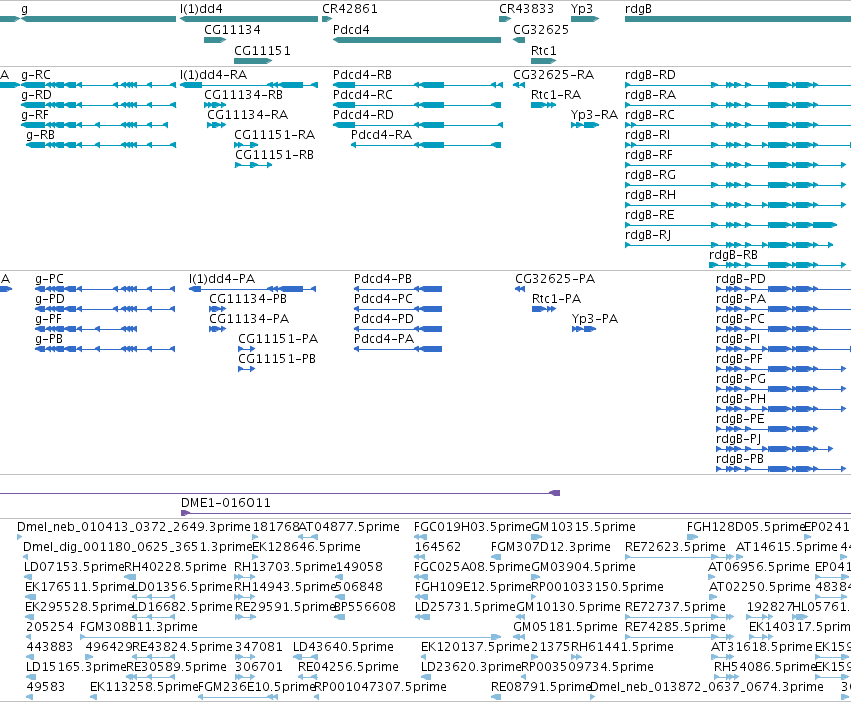Click transcript g-RC label
Viewport: 851px width, 702px height.
(x=36, y=74)
